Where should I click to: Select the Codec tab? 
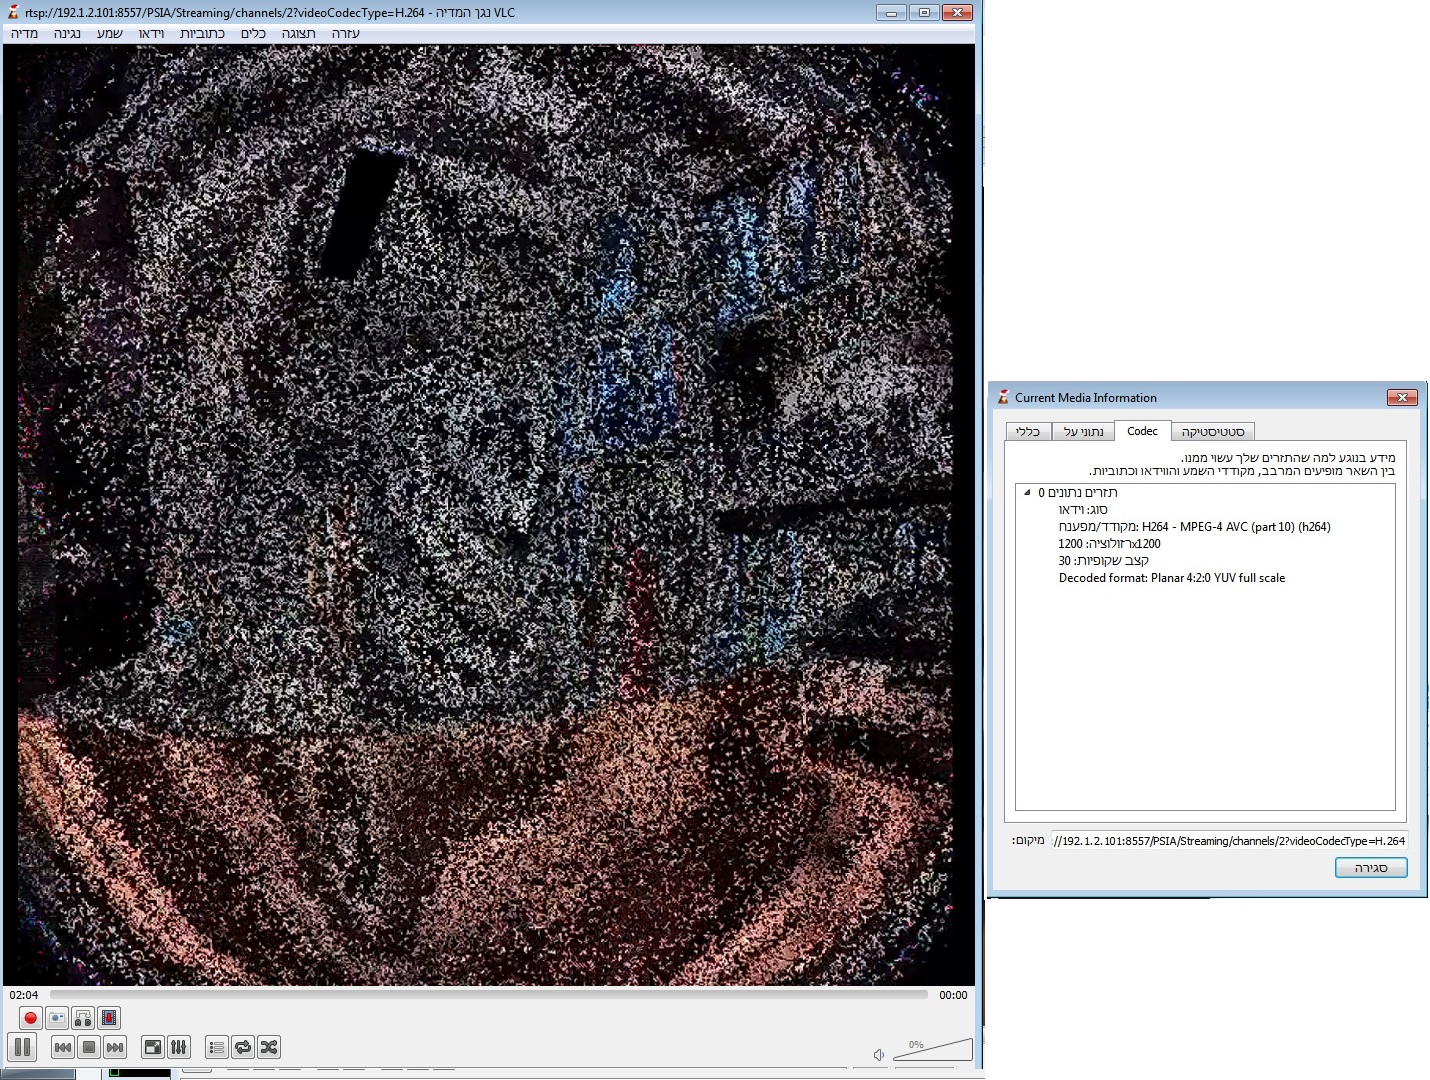1142,431
